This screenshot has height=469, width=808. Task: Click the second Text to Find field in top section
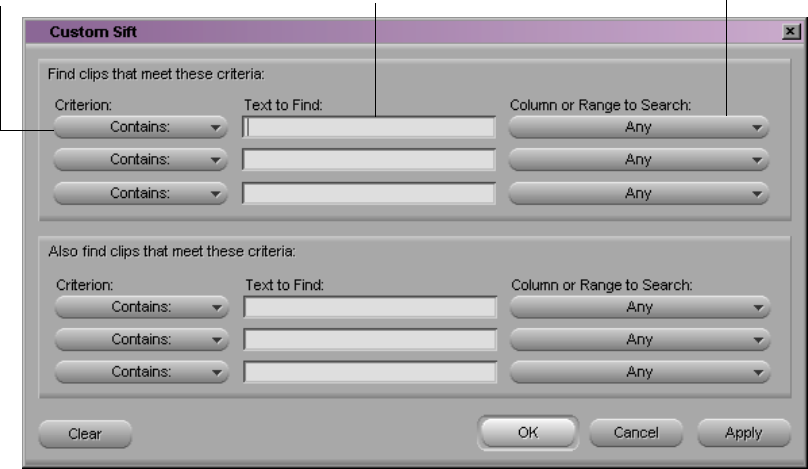[x=369, y=160]
